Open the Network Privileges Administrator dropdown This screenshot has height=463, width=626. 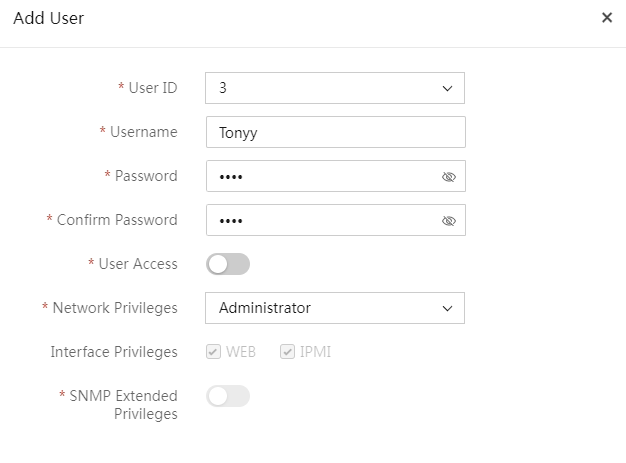tap(335, 308)
